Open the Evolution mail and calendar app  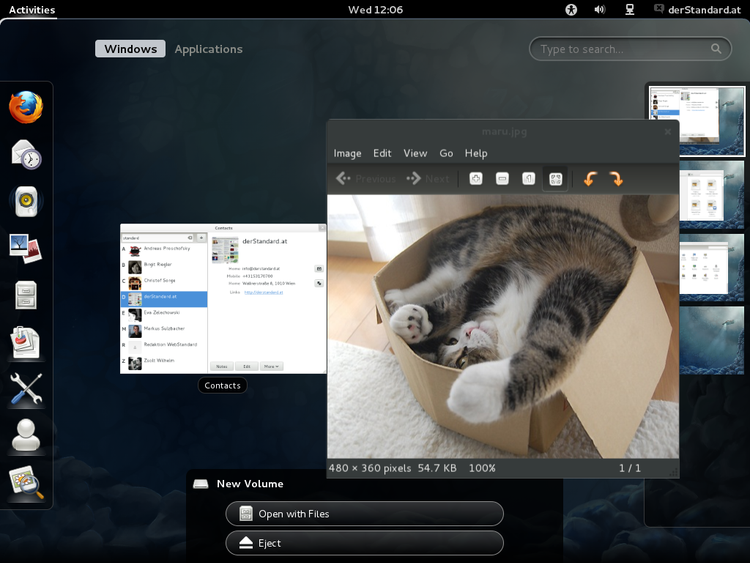(x=26, y=154)
